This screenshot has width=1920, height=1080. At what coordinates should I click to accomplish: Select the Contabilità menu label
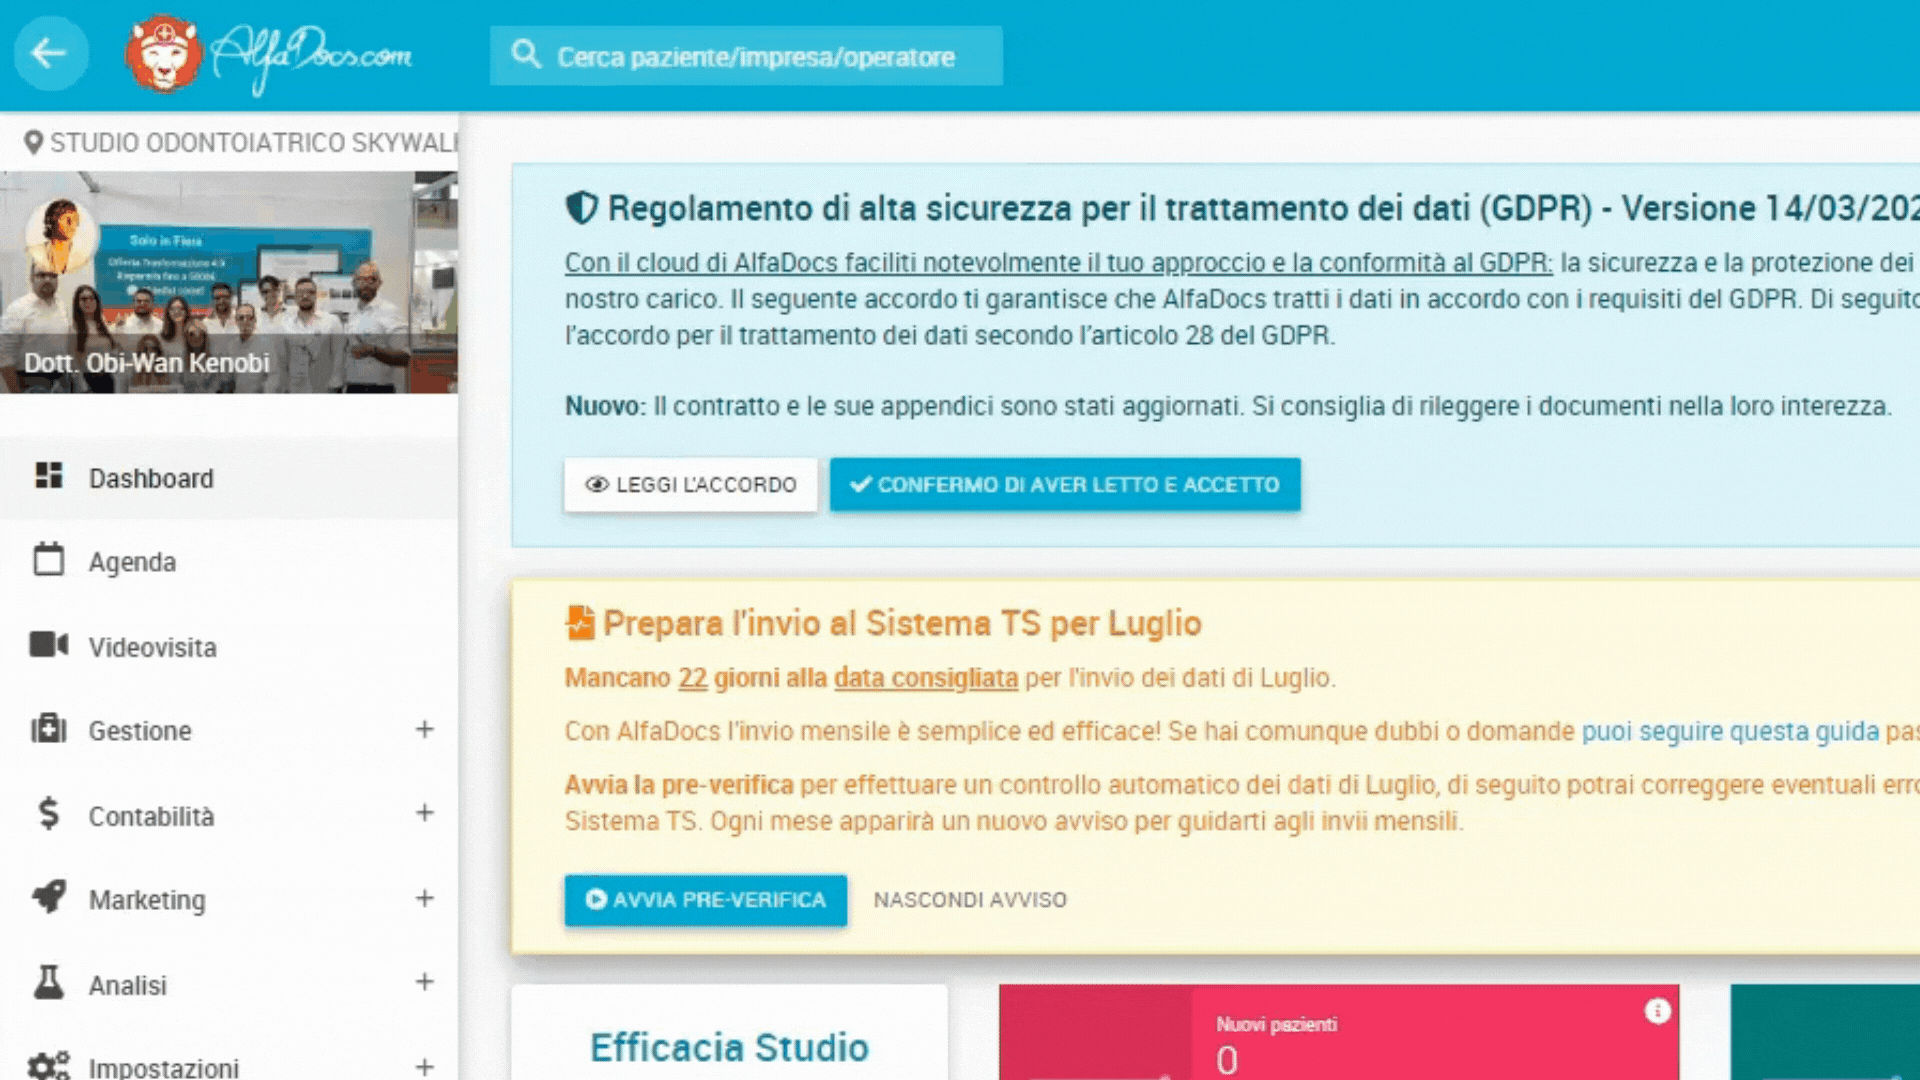(x=151, y=816)
